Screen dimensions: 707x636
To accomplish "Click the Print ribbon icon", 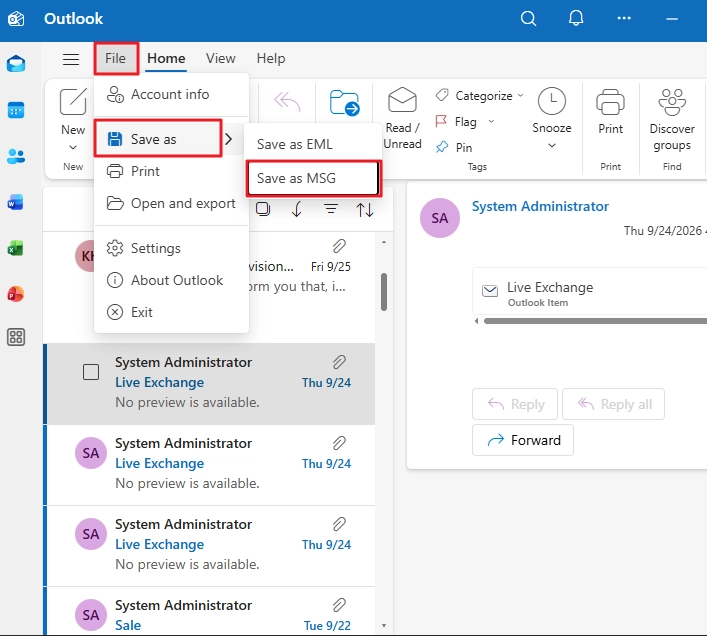I will pyautogui.click(x=611, y=102).
